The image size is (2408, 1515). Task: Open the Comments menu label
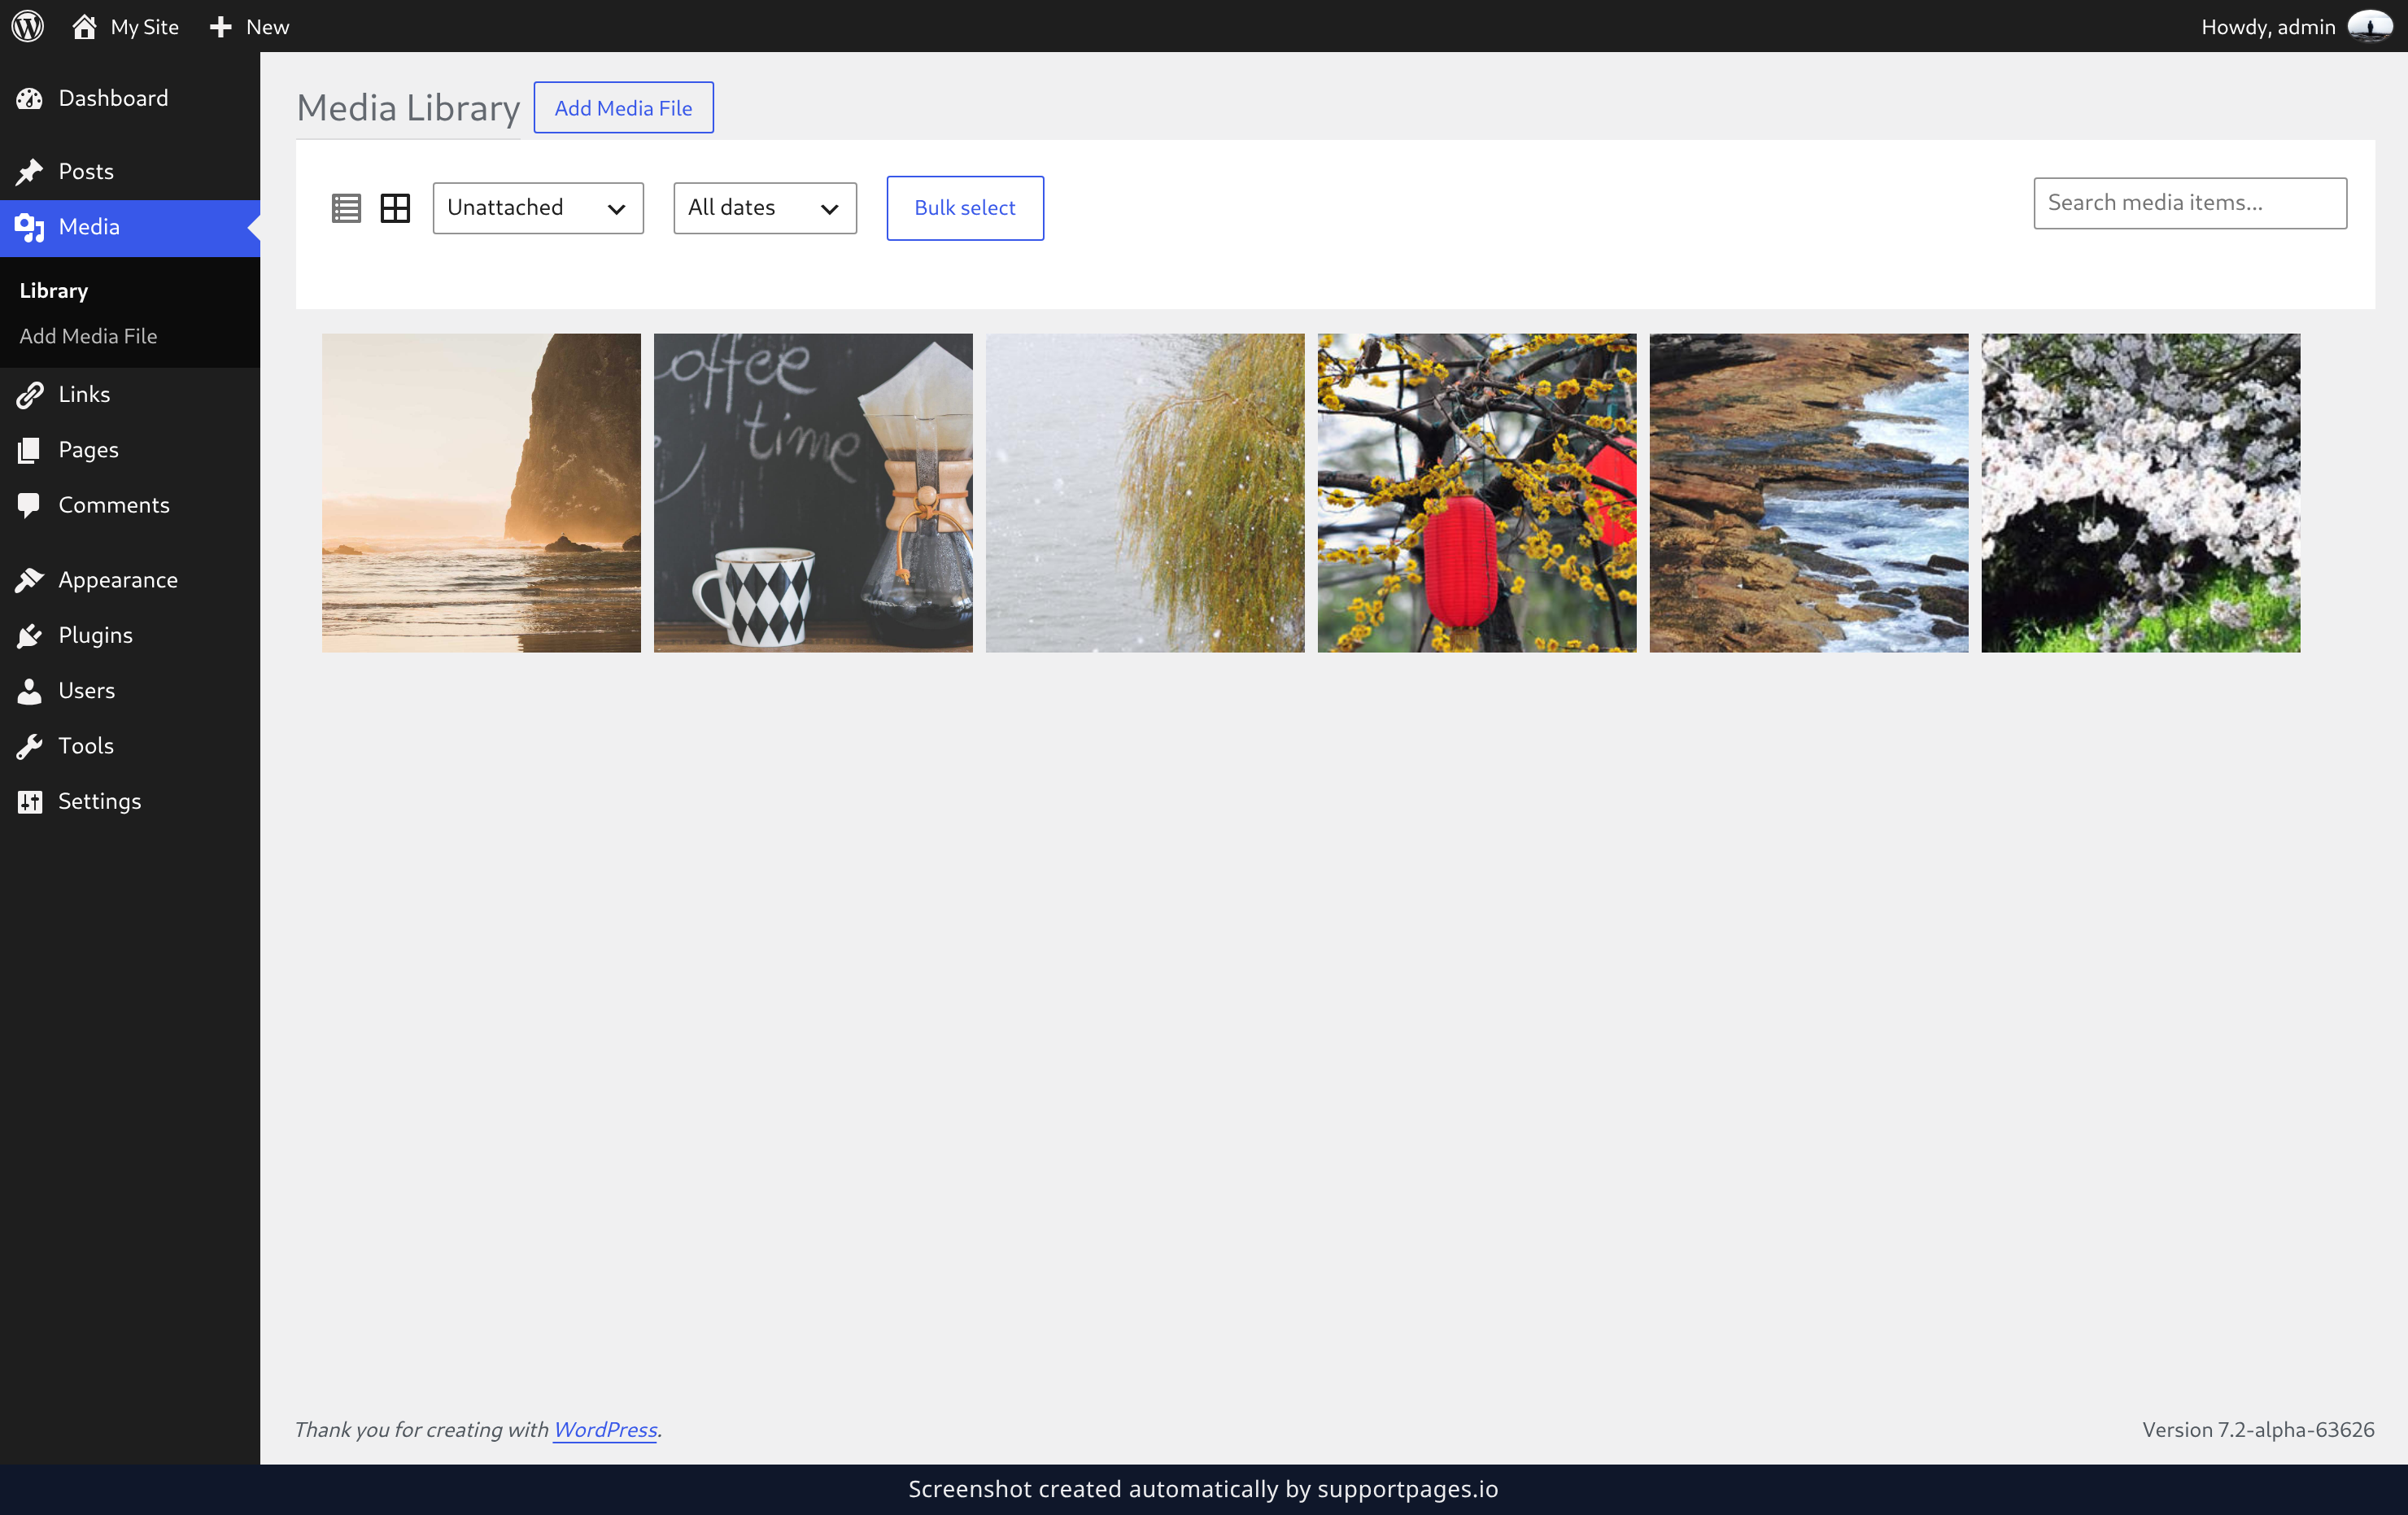click(x=114, y=505)
